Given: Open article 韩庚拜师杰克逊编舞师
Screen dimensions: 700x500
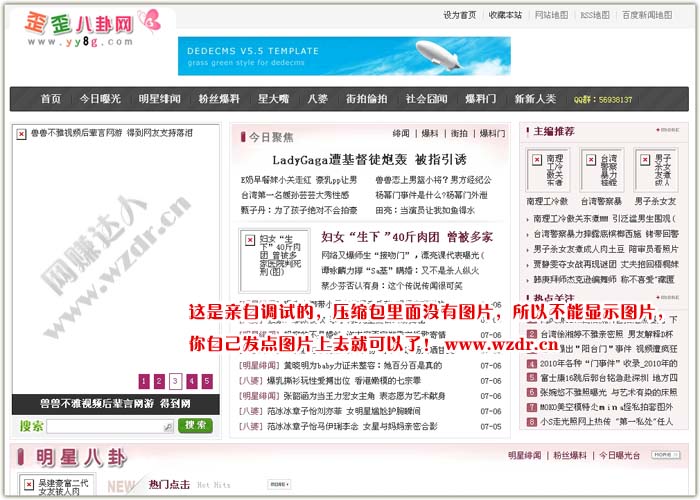Looking at the screenshot, I should pyautogui.click(x=604, y=279).
